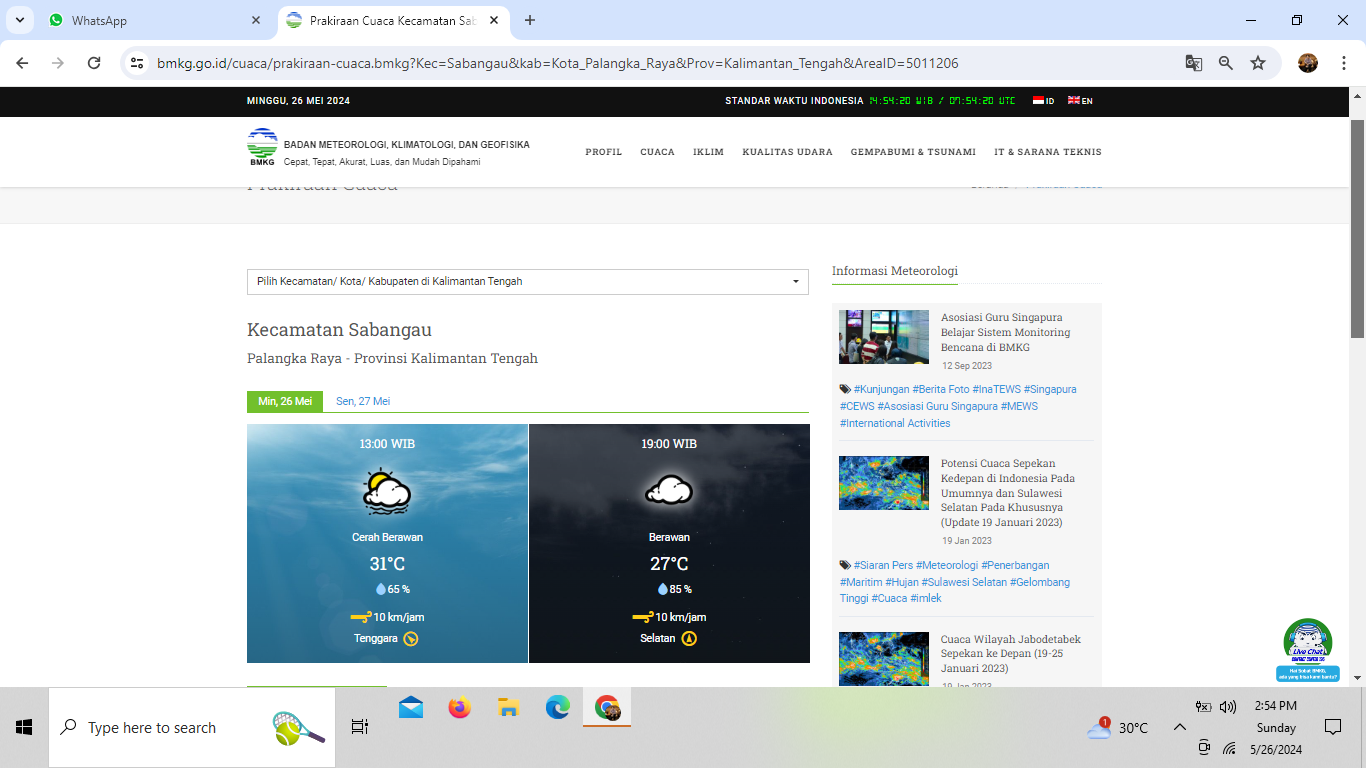Click the Kecamatan Sabangau heading
This screenshot has width=1366, height=768.
(x=339, y=330)
